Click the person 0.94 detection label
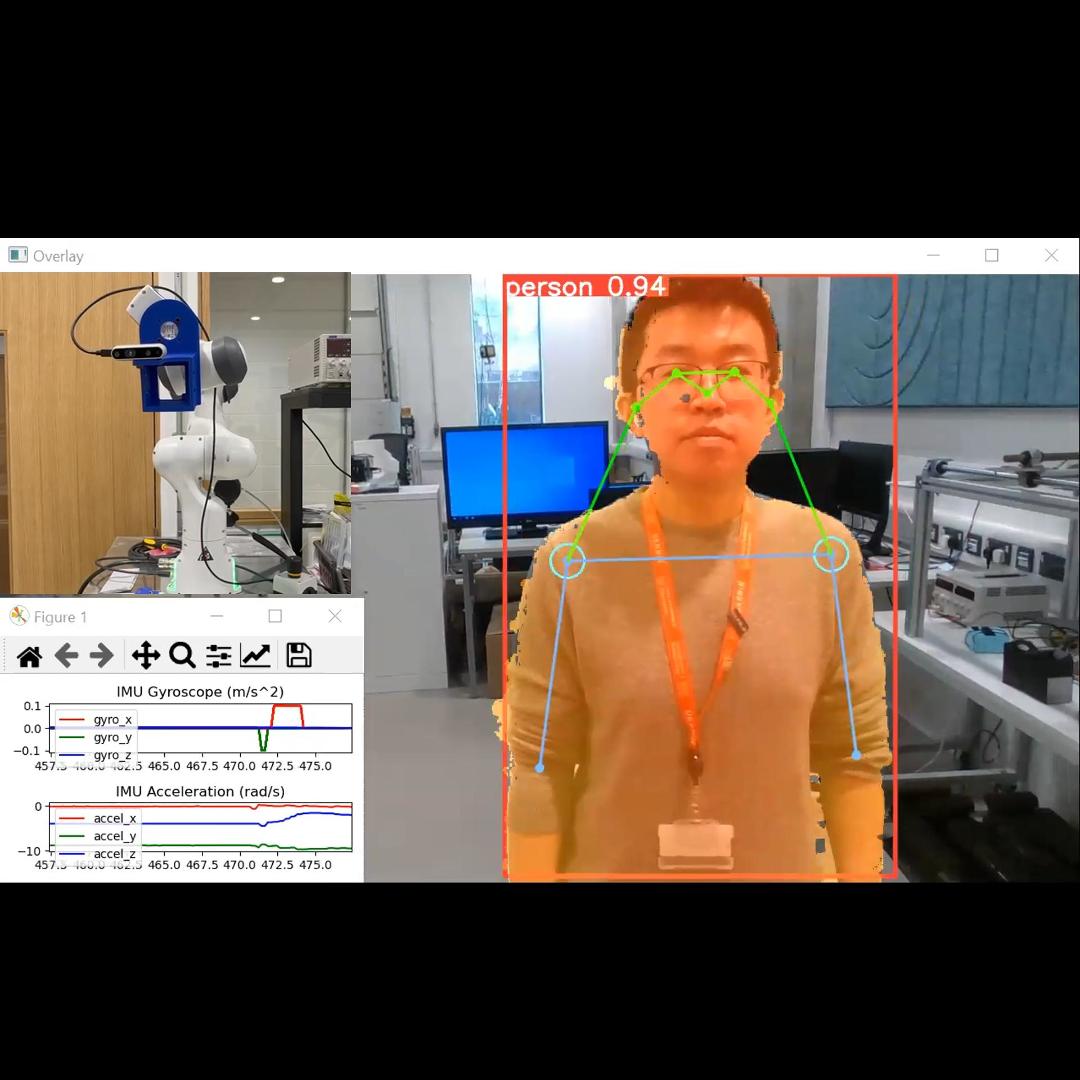The image size is (1080, 1080). tap(585, 288)
